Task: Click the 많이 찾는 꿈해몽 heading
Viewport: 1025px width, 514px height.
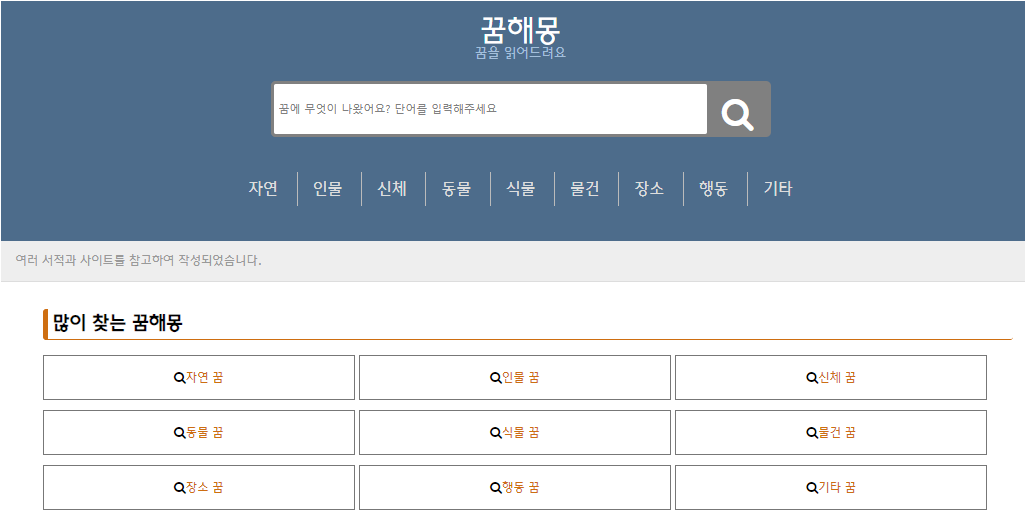Action: [118, 323]
